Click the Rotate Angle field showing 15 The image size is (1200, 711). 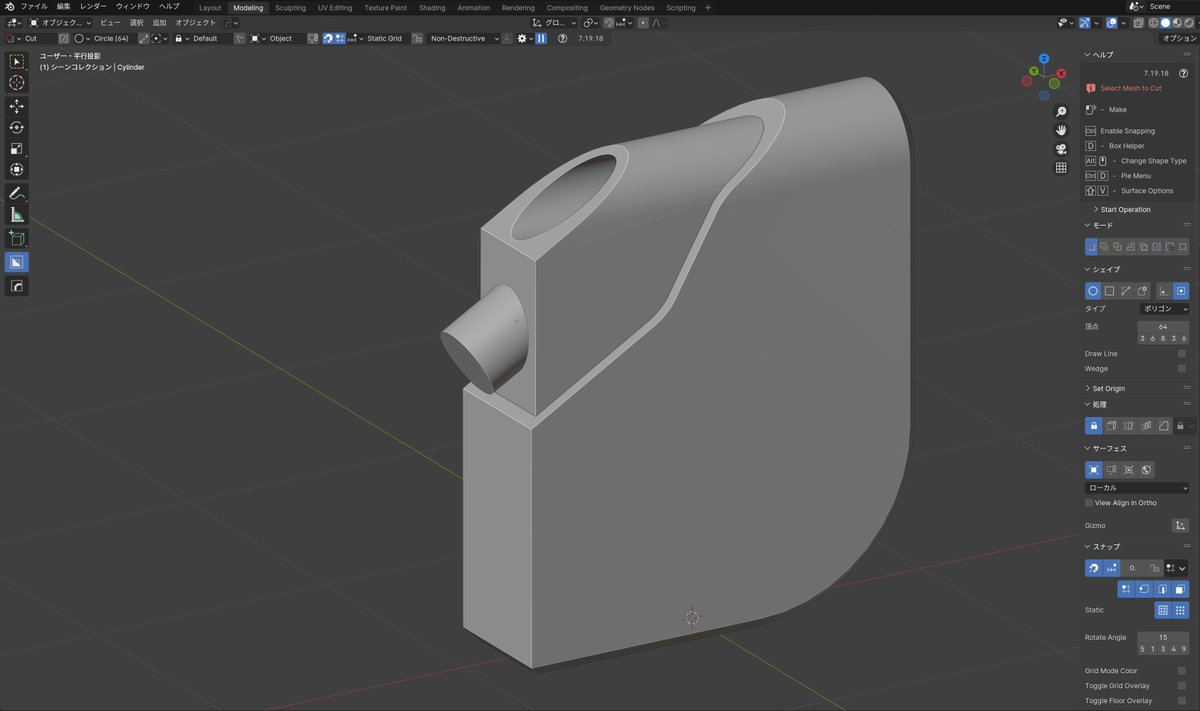coord(1163,637)
